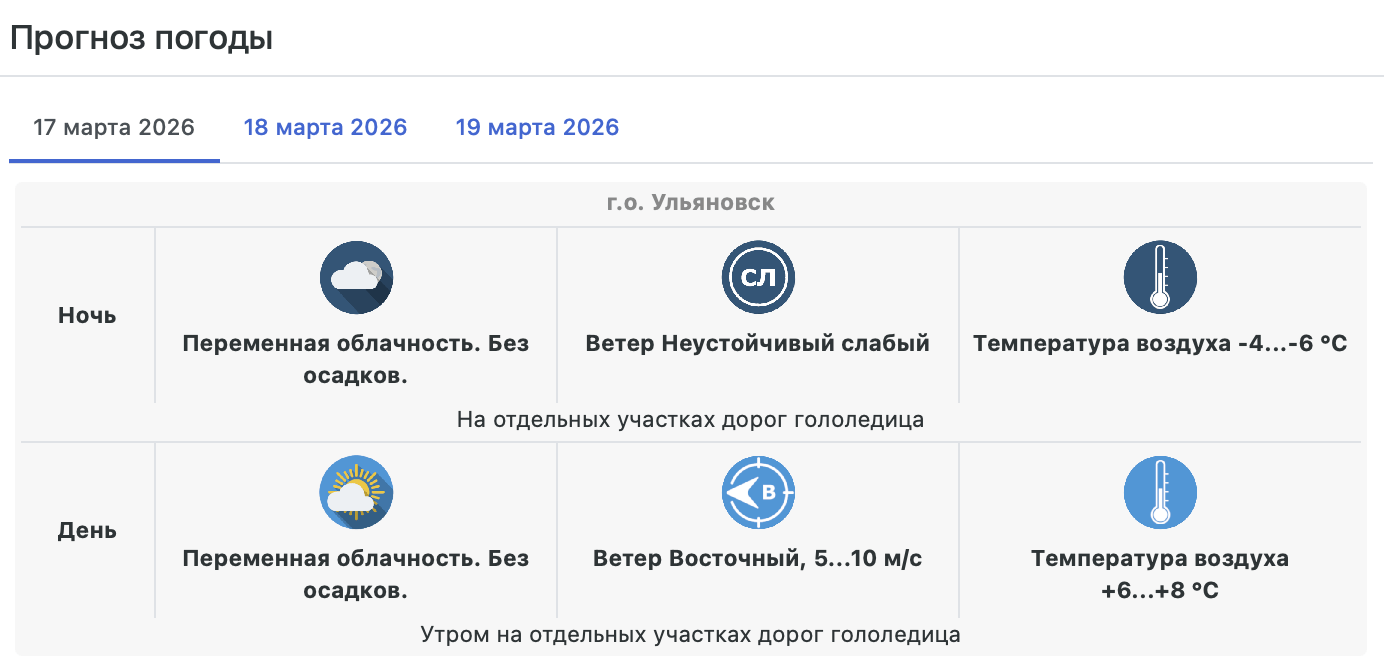1384x664 pixels.
Task: Click the night row thermometer icon
Action: [1160, 277]
